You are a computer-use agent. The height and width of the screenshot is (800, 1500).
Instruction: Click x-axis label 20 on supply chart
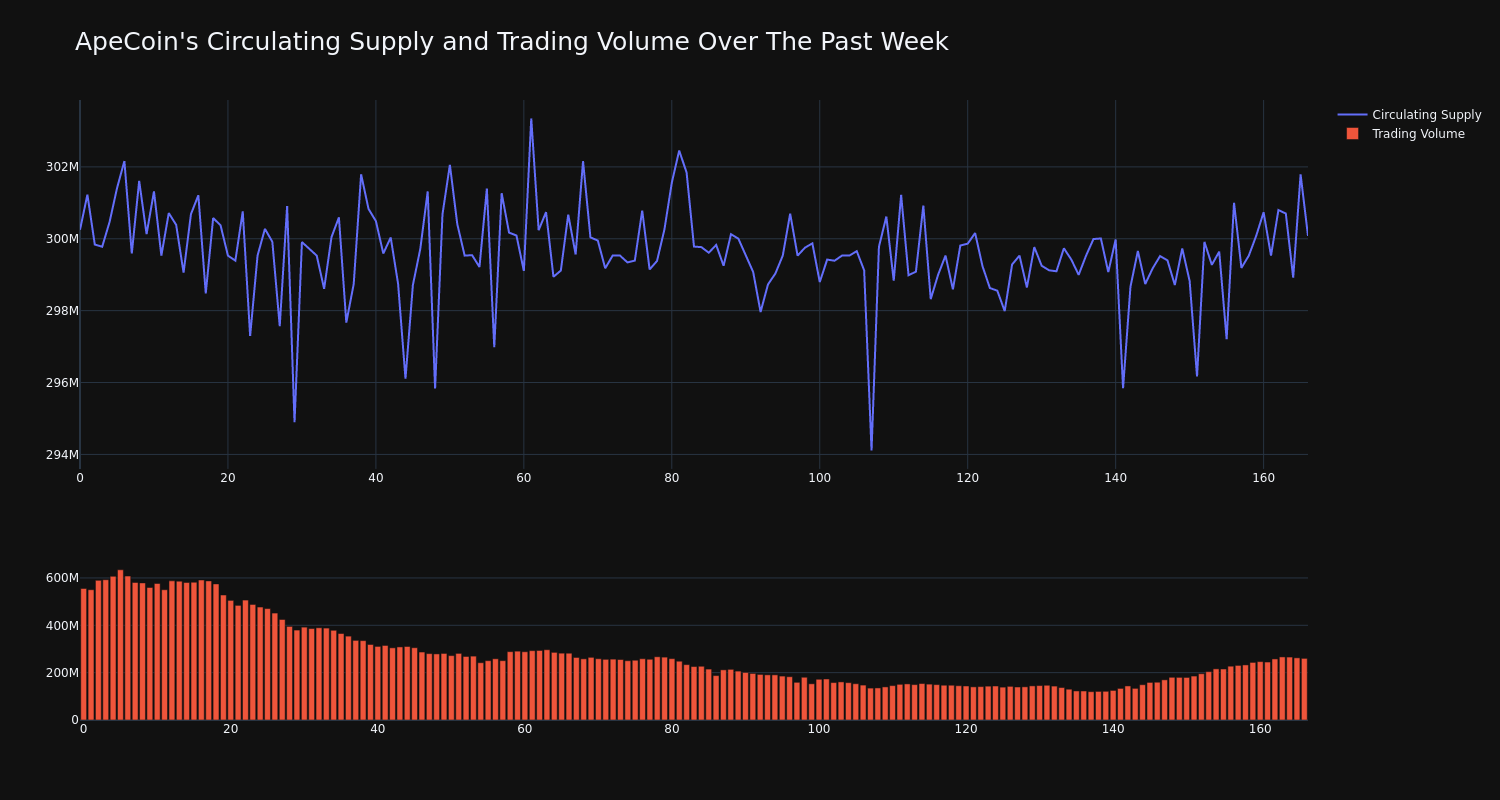pos(228,478)
